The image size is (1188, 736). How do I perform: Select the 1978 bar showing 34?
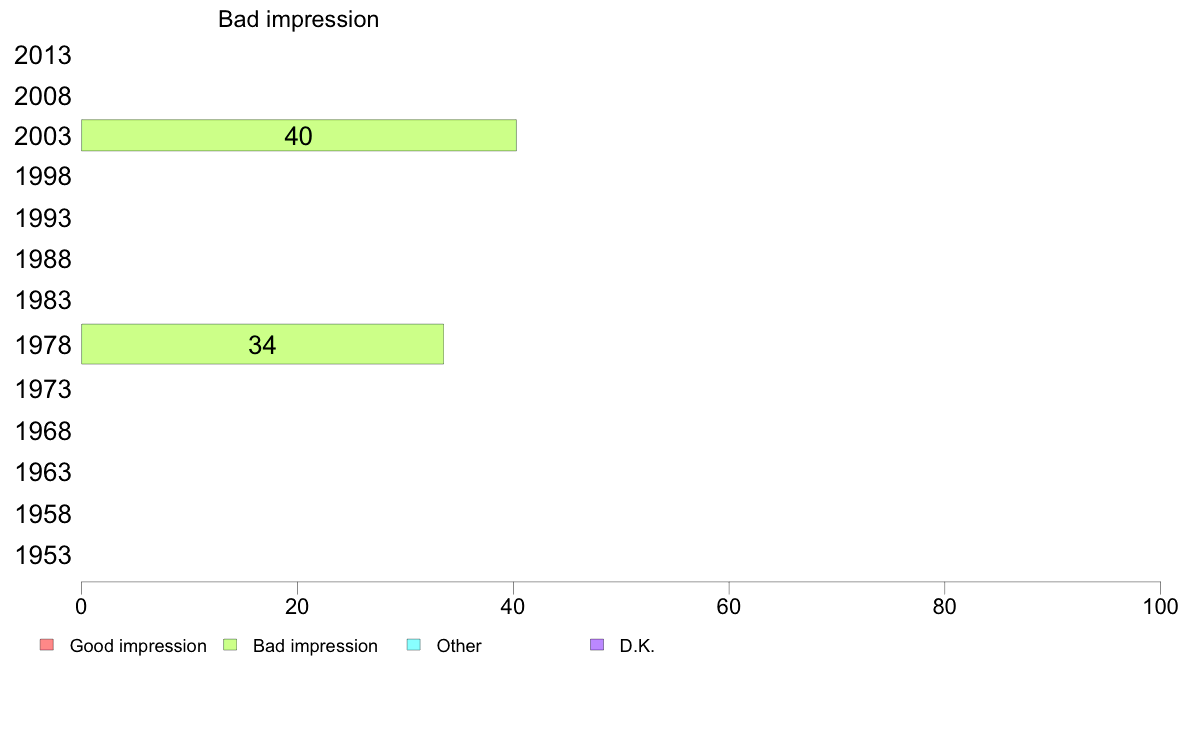pyautogui.click(x=262, y=344)
